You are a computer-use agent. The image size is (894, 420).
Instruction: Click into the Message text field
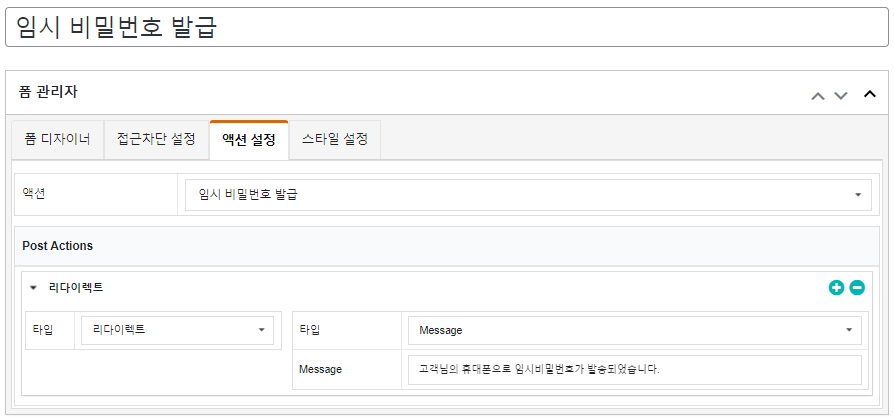(x=635, y=370)
